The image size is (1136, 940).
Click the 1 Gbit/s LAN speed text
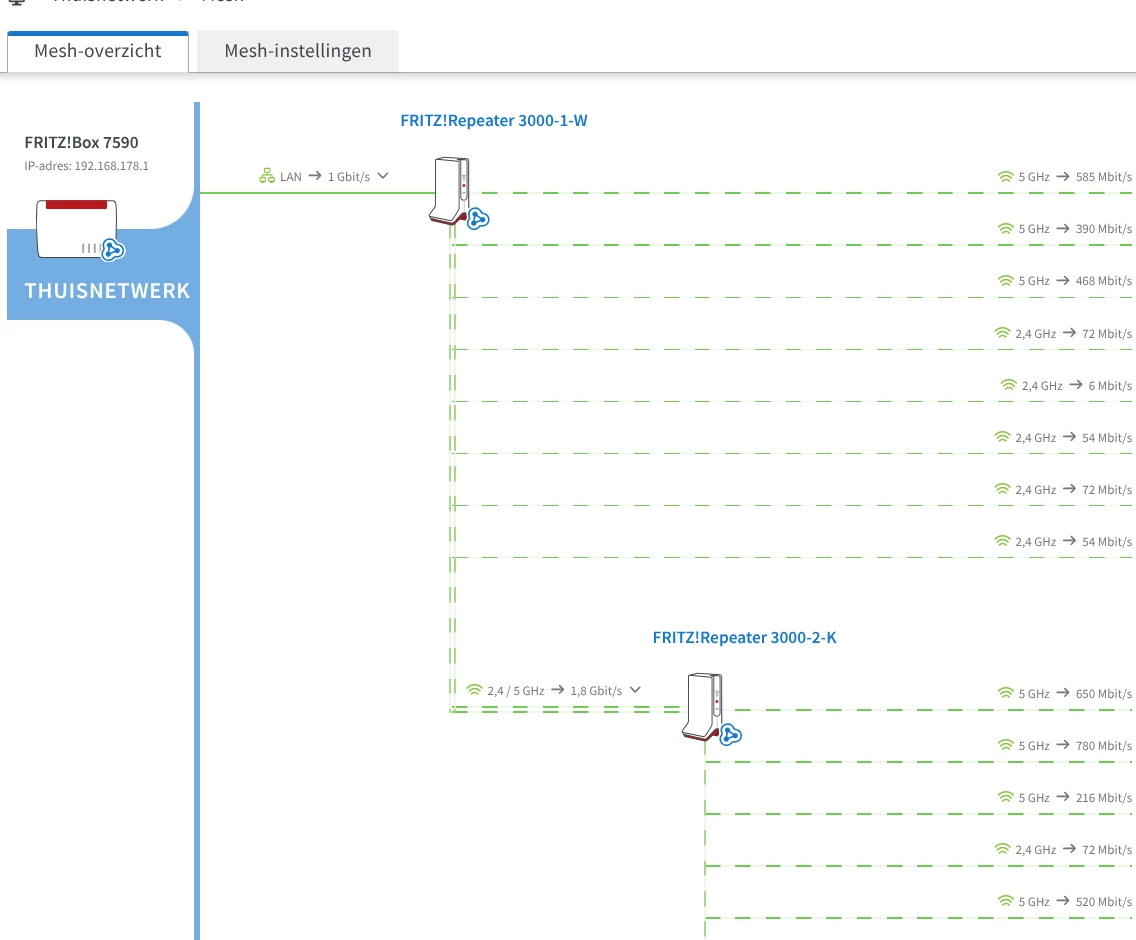[x=348, y=177]
